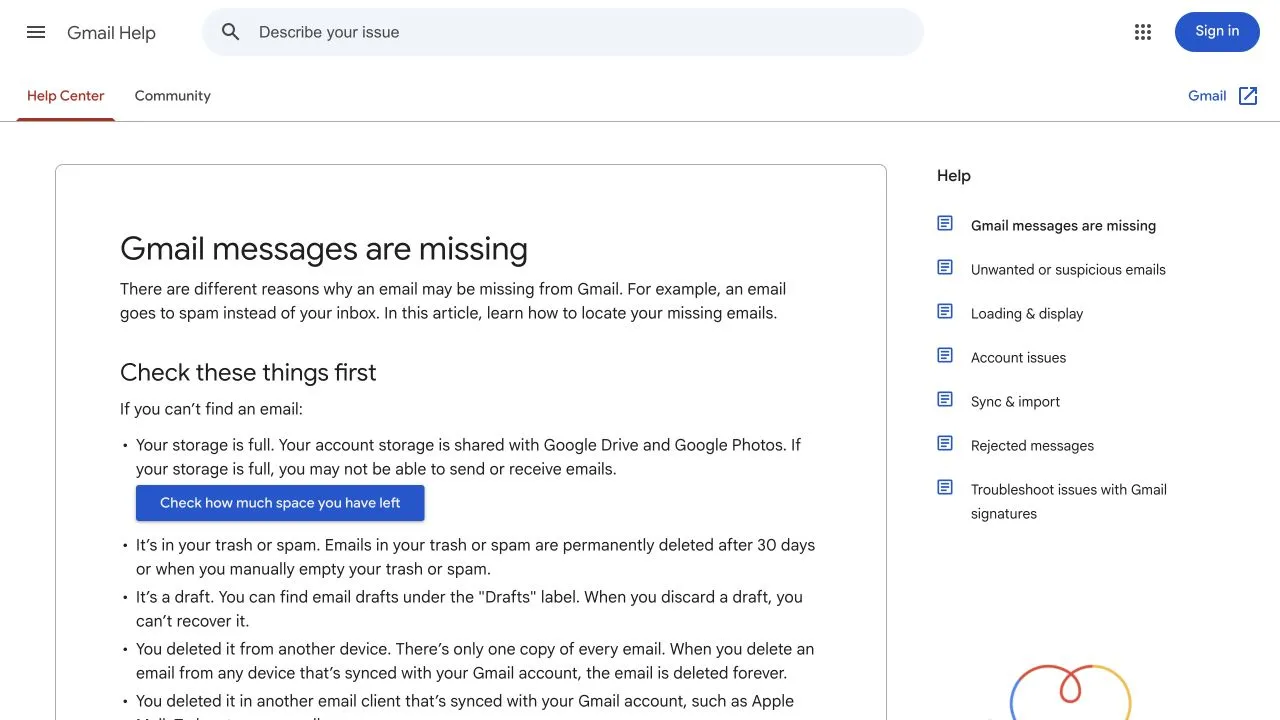Click the article icon beside Sync & import
This screenshot has height=720, width=1280.
[945, 399]
